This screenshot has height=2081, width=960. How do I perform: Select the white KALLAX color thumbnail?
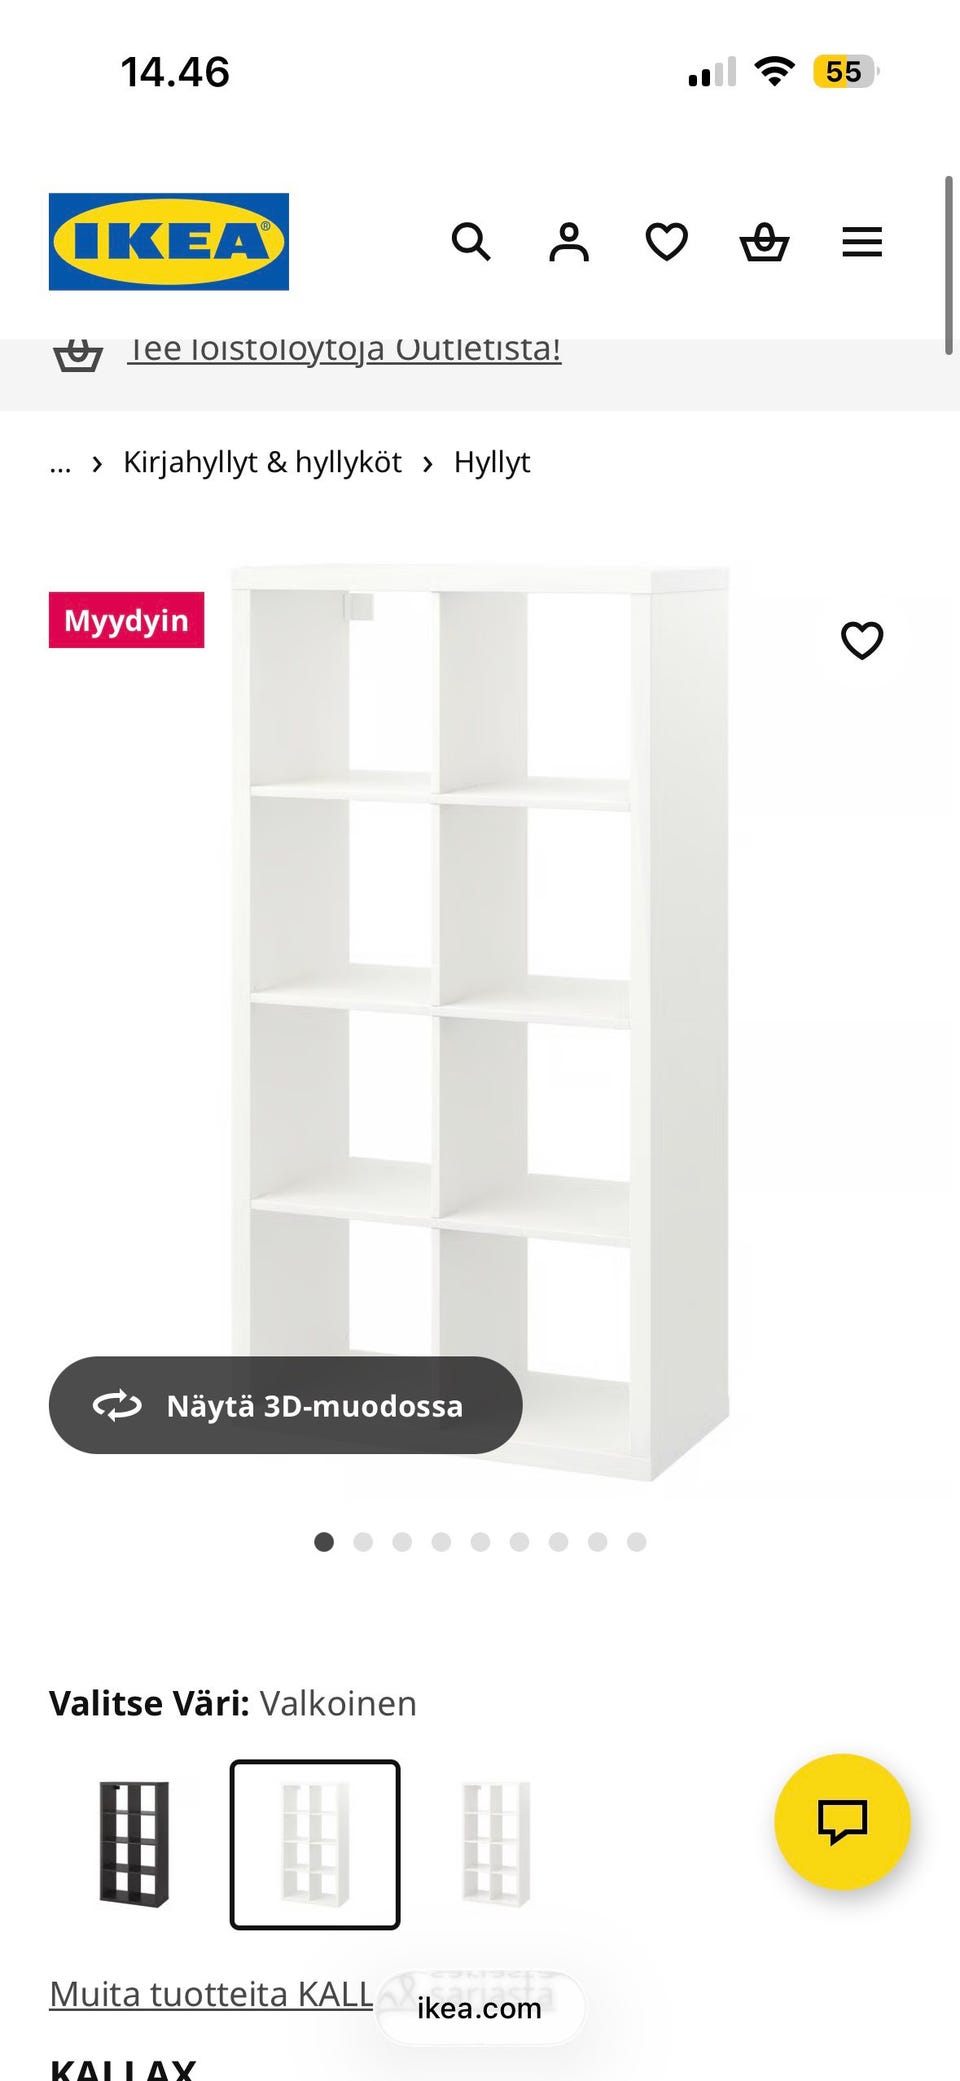(x=315, y=1844)
